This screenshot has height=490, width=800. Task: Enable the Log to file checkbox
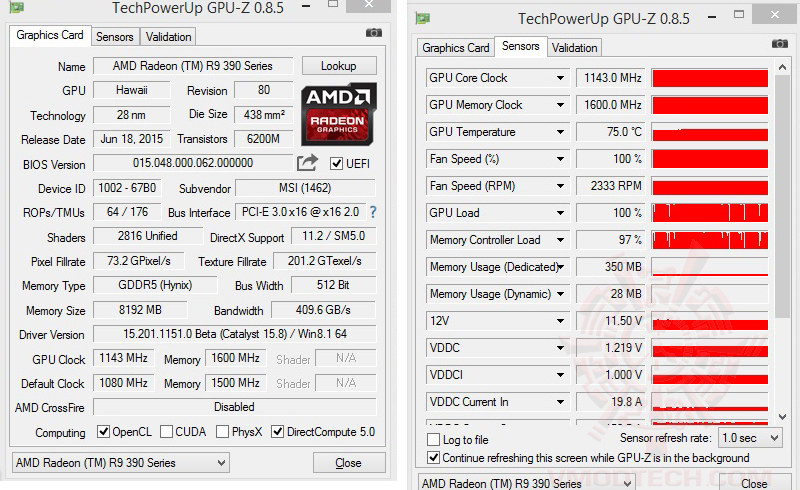point(434,440)
